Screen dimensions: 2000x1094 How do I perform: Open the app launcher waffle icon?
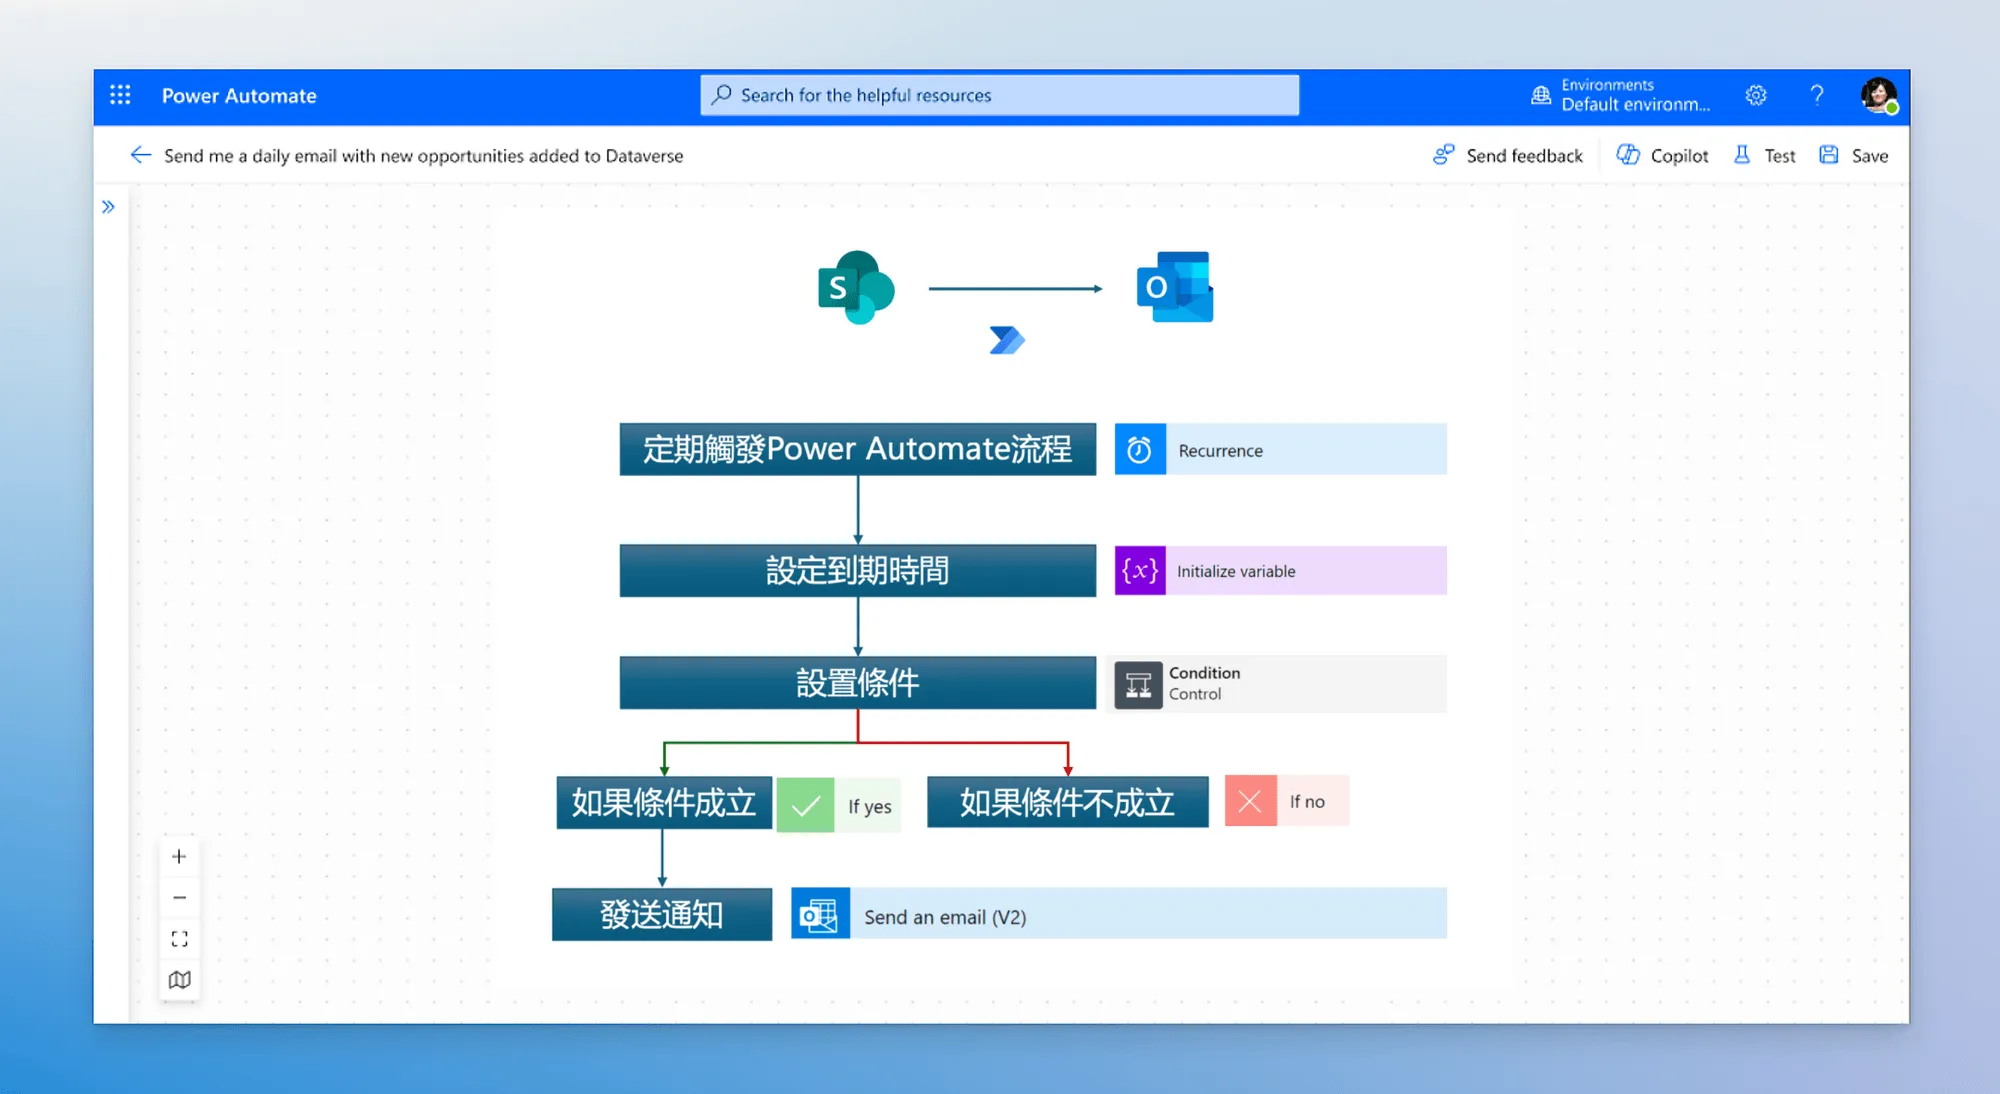pyautogui.click(x=120, y=95)
